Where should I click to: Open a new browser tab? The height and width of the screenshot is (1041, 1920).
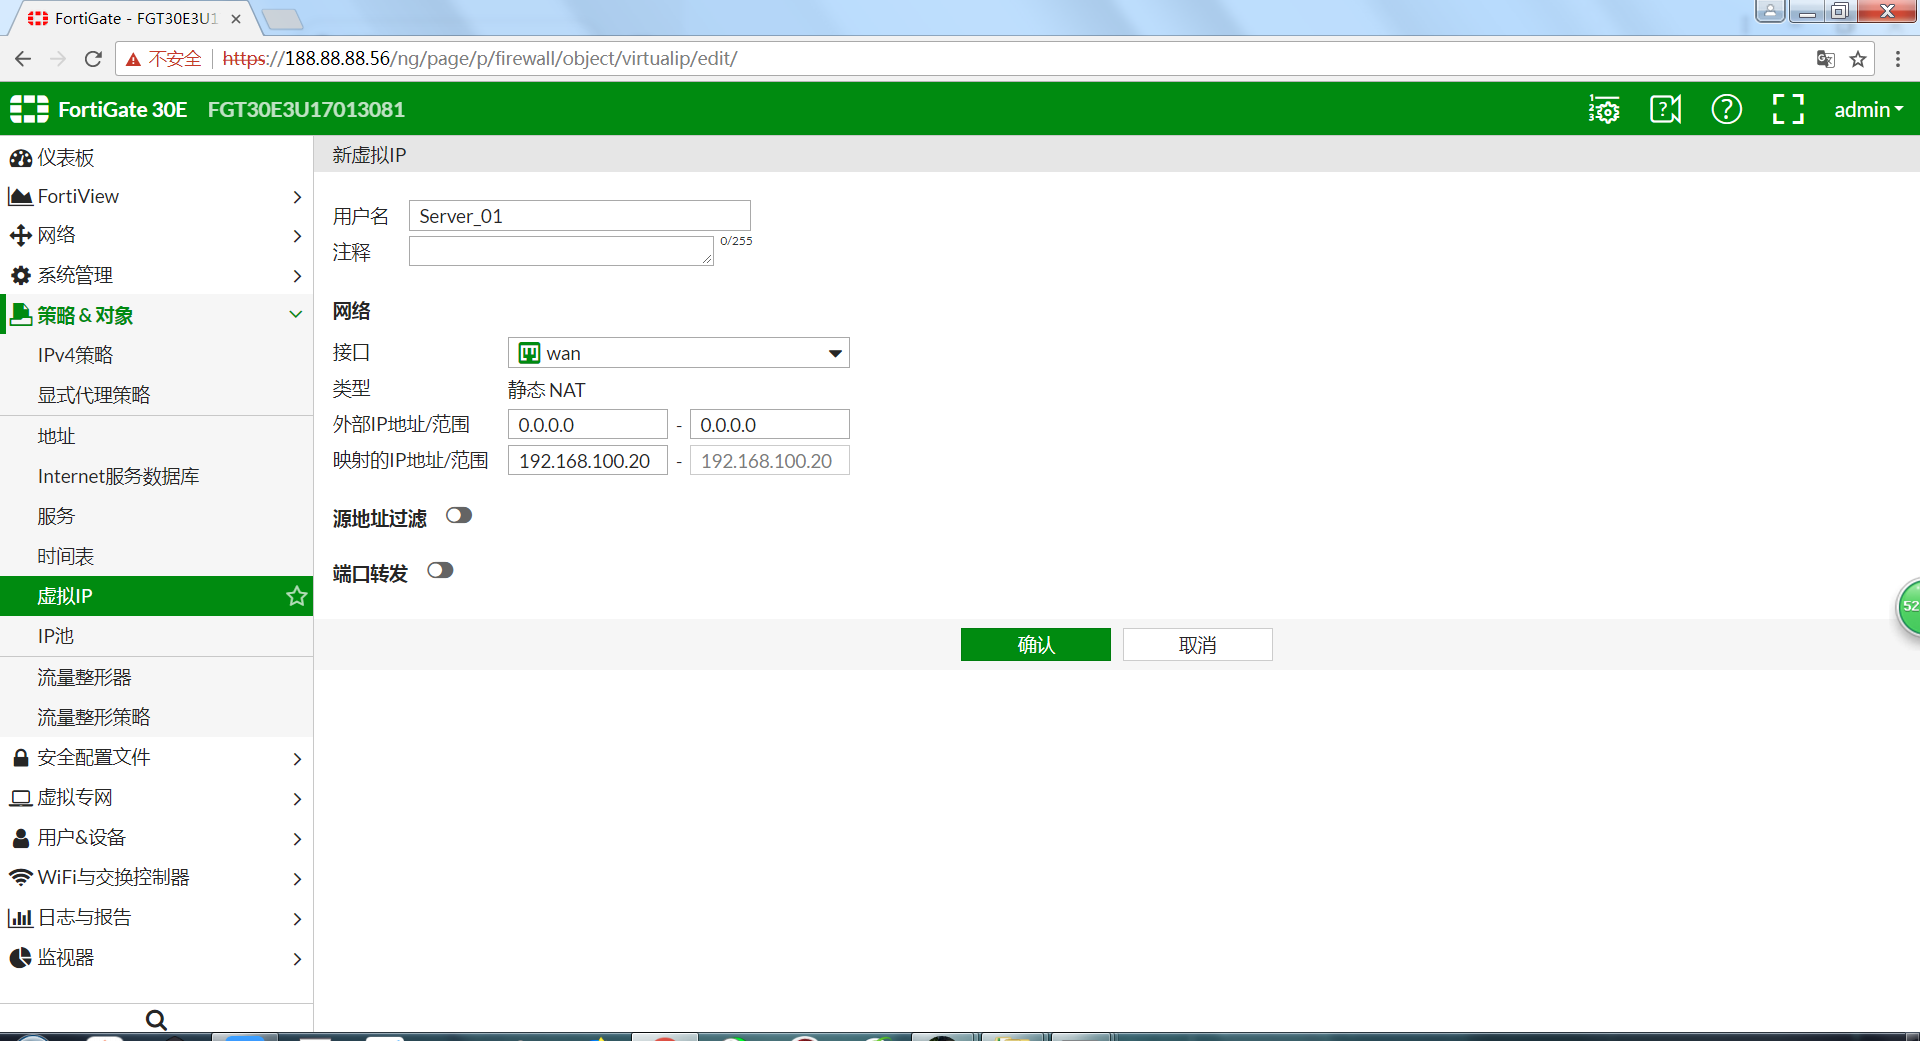283,19
